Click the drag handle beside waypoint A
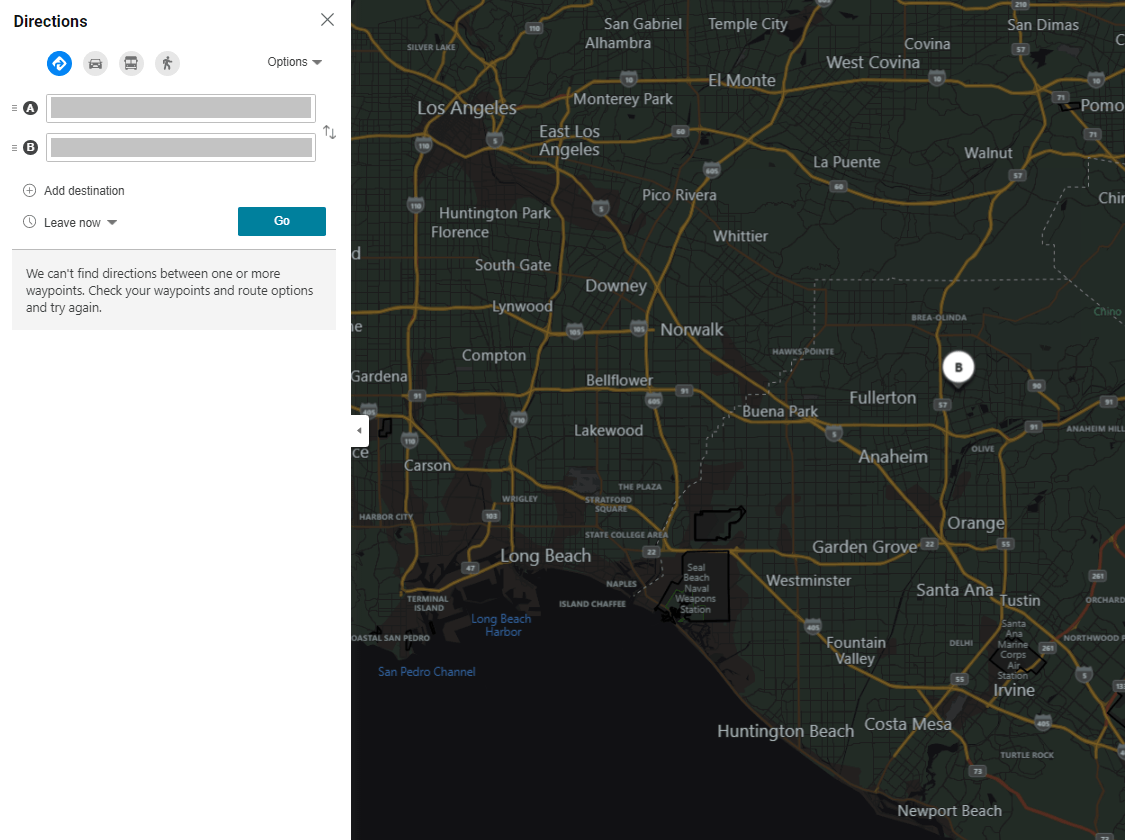 [x=13, y=107]
